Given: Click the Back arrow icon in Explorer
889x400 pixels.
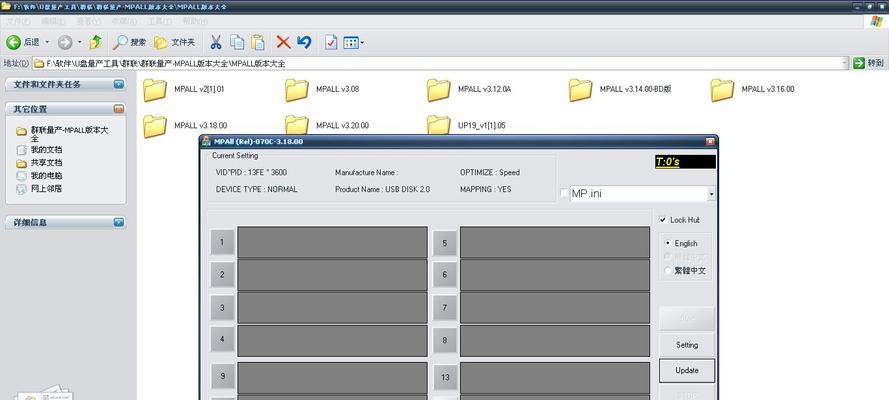Looking at the screenshot, I should [14, 42].
